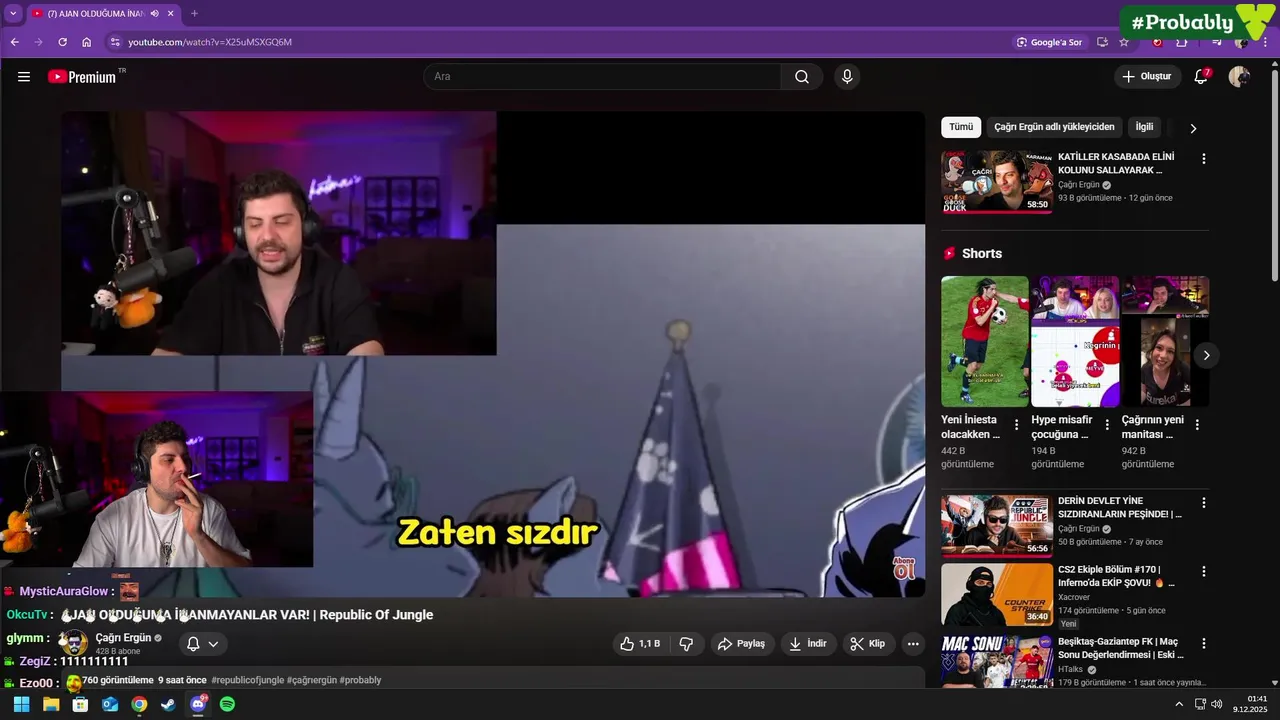This screenshot has height=720, width=1280.
Task: Open the #republicofjungle hashtag link
Action: click(x=247, y=680)
